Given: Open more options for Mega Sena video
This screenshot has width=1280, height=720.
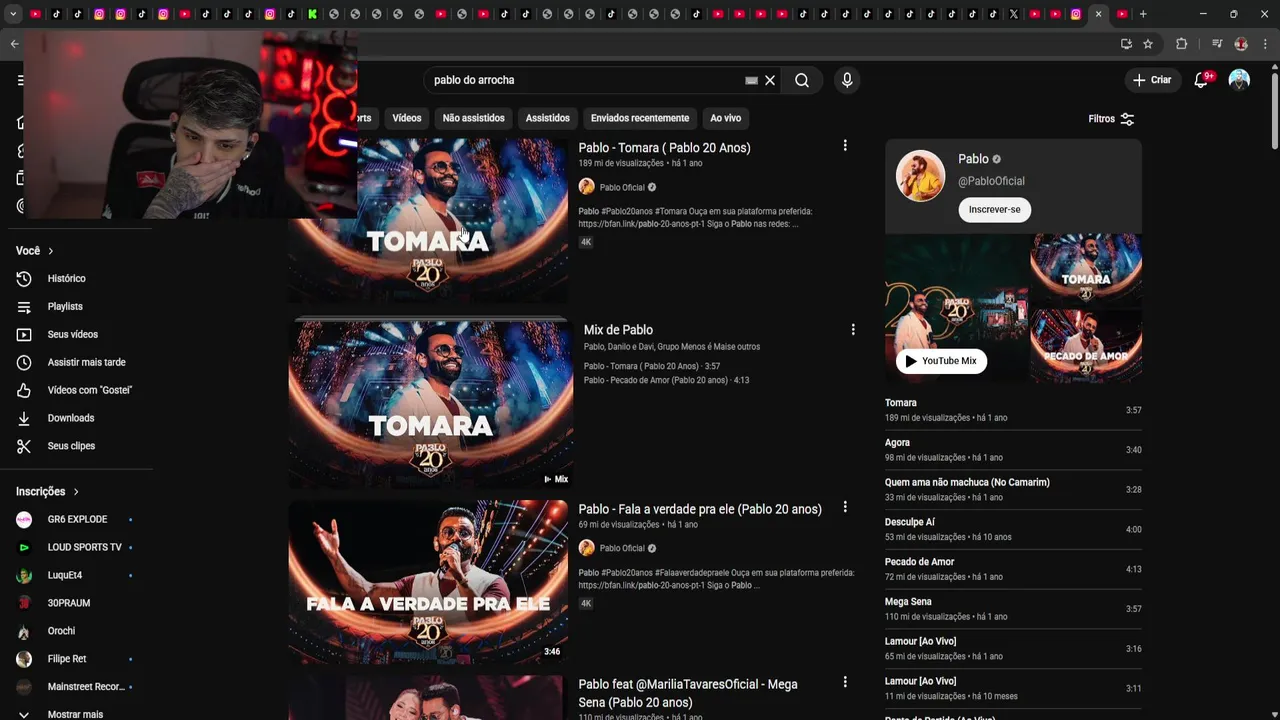Looking at the screenshot, I should click(845, 682).
